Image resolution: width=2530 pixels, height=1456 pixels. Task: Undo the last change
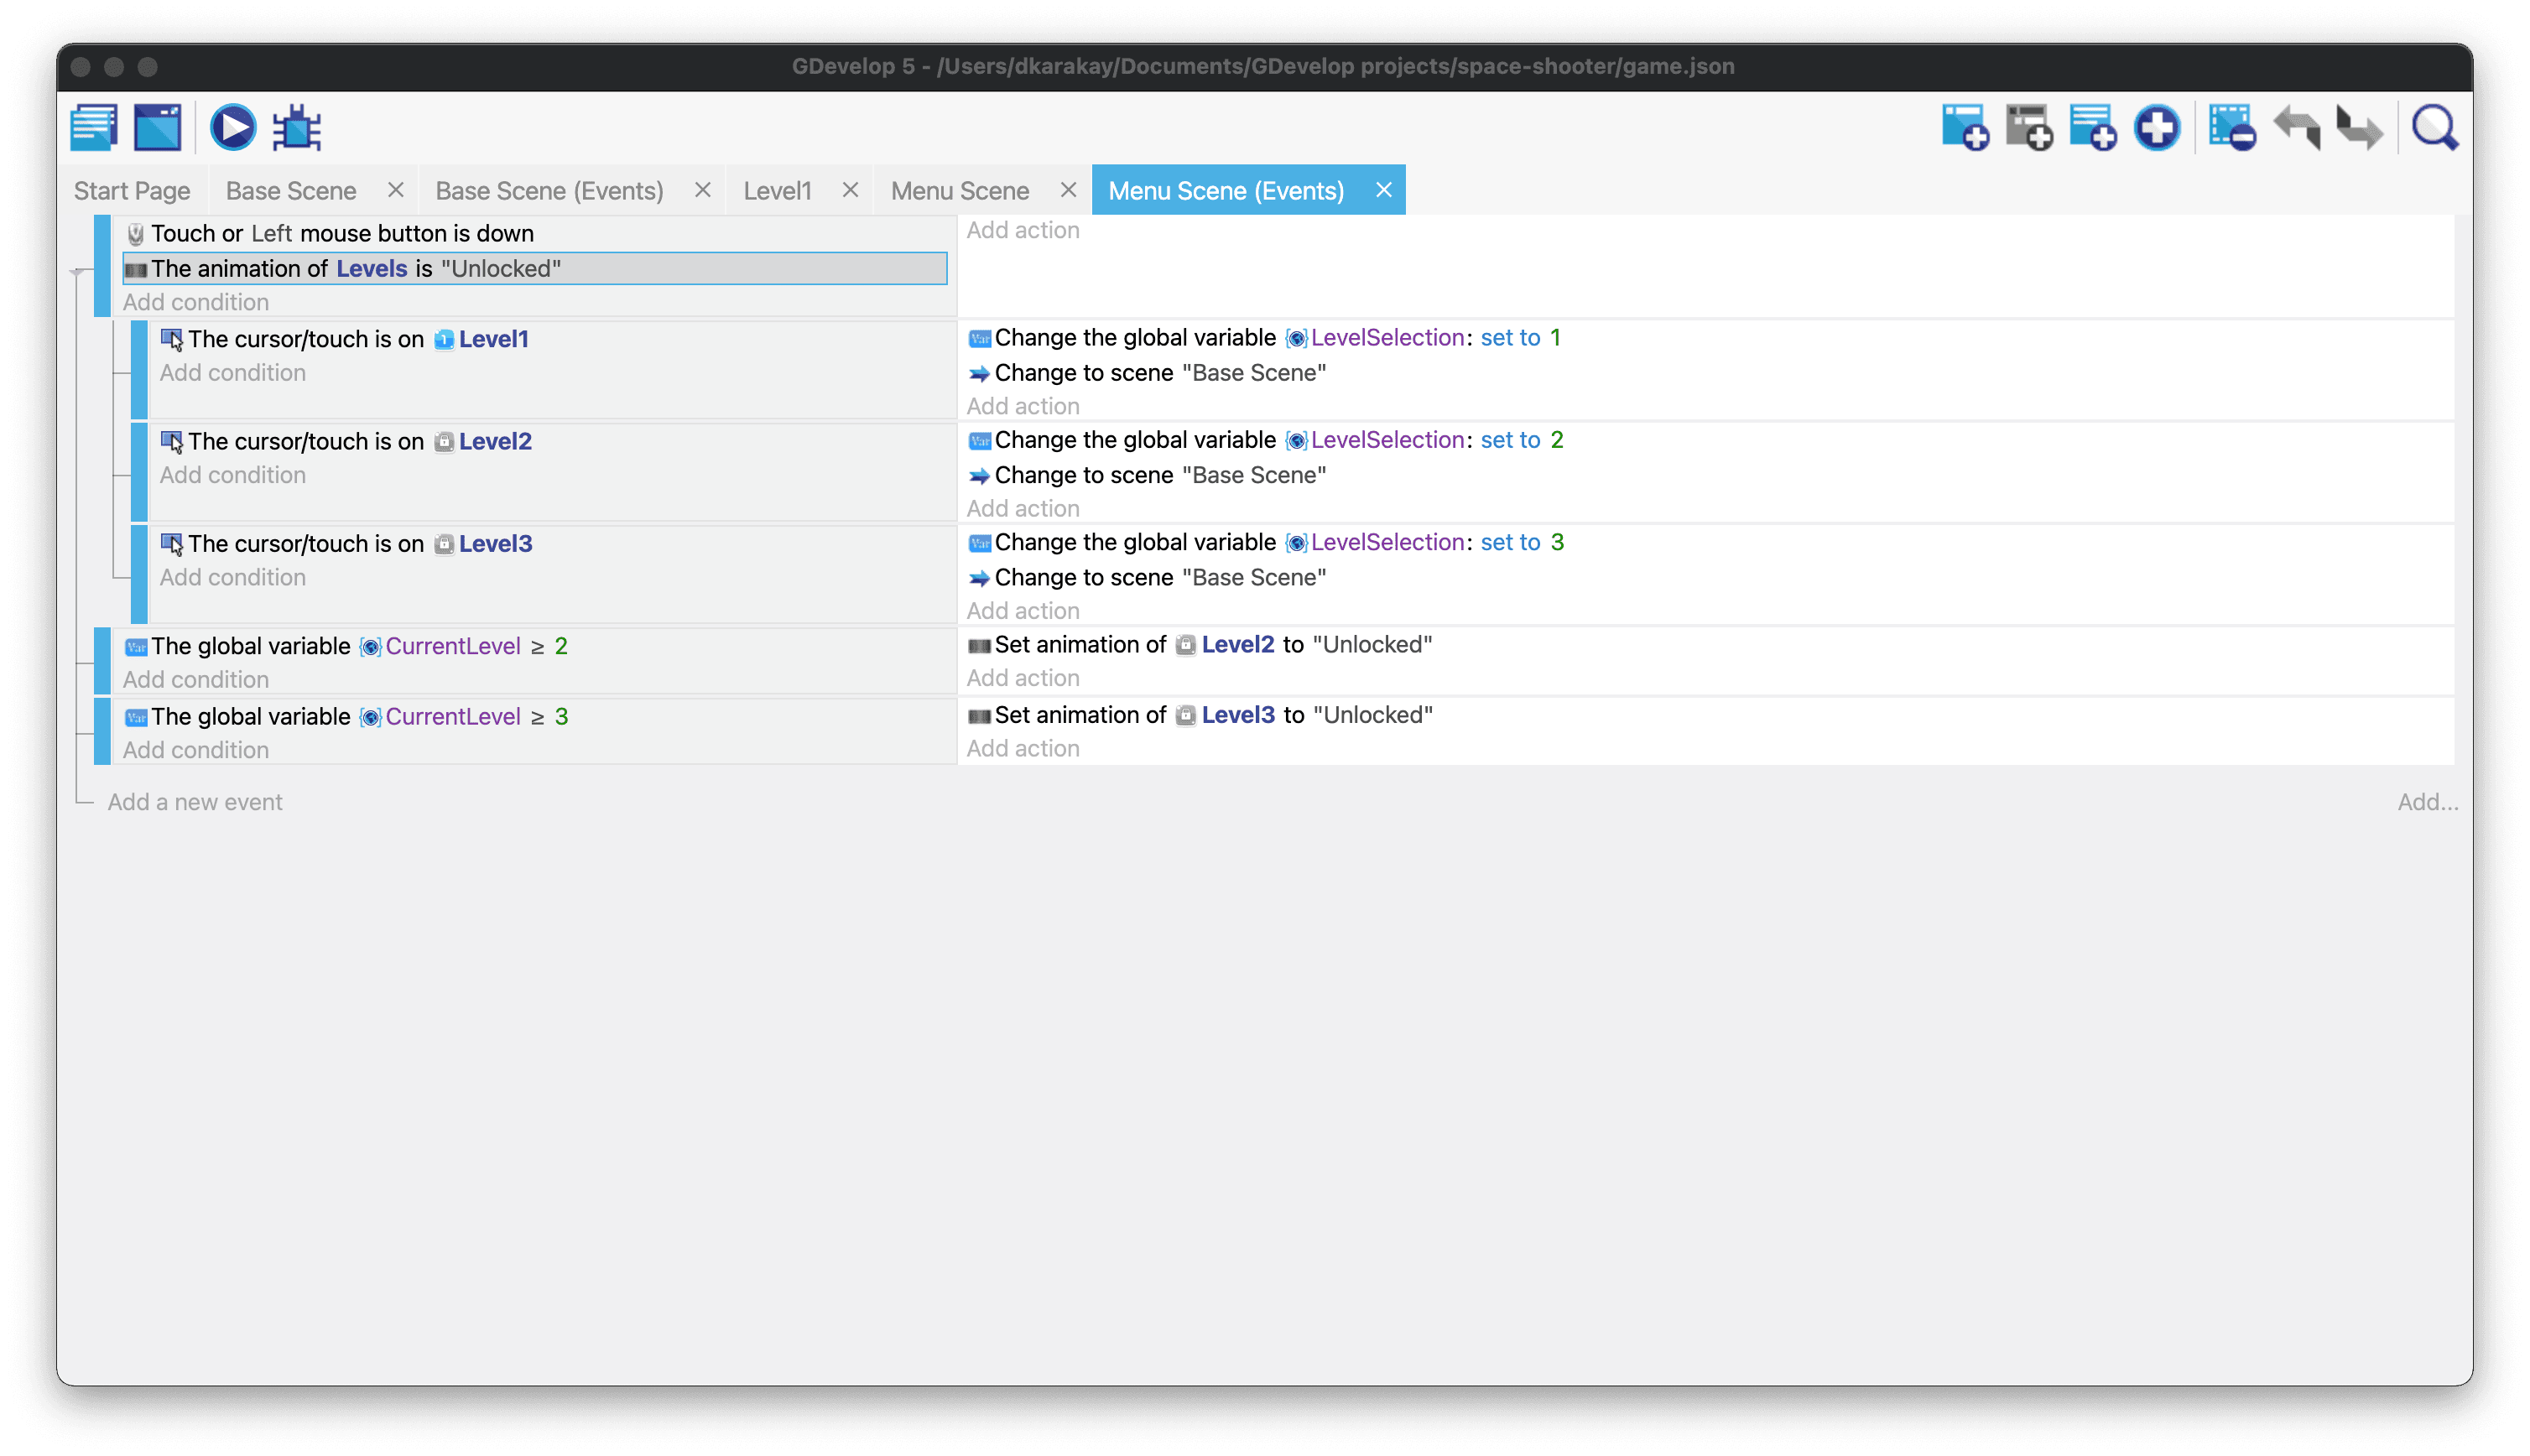2297,128
